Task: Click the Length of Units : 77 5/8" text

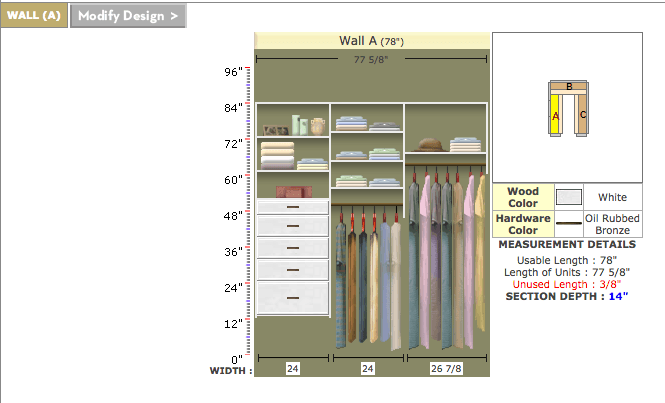Action: [567, 272]
